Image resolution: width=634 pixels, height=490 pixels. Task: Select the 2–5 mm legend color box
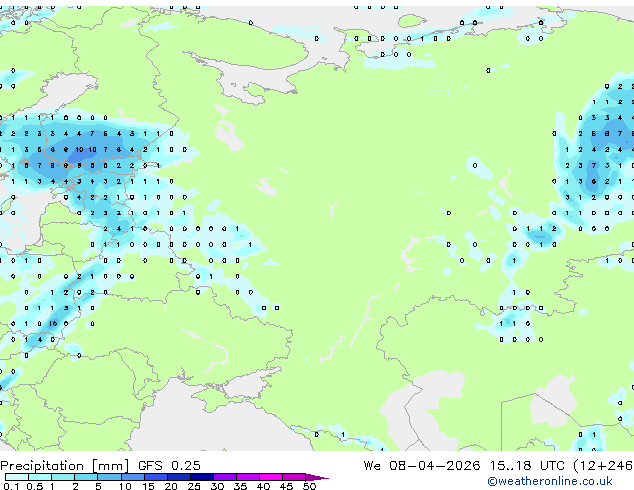click(x=86, y=477)
